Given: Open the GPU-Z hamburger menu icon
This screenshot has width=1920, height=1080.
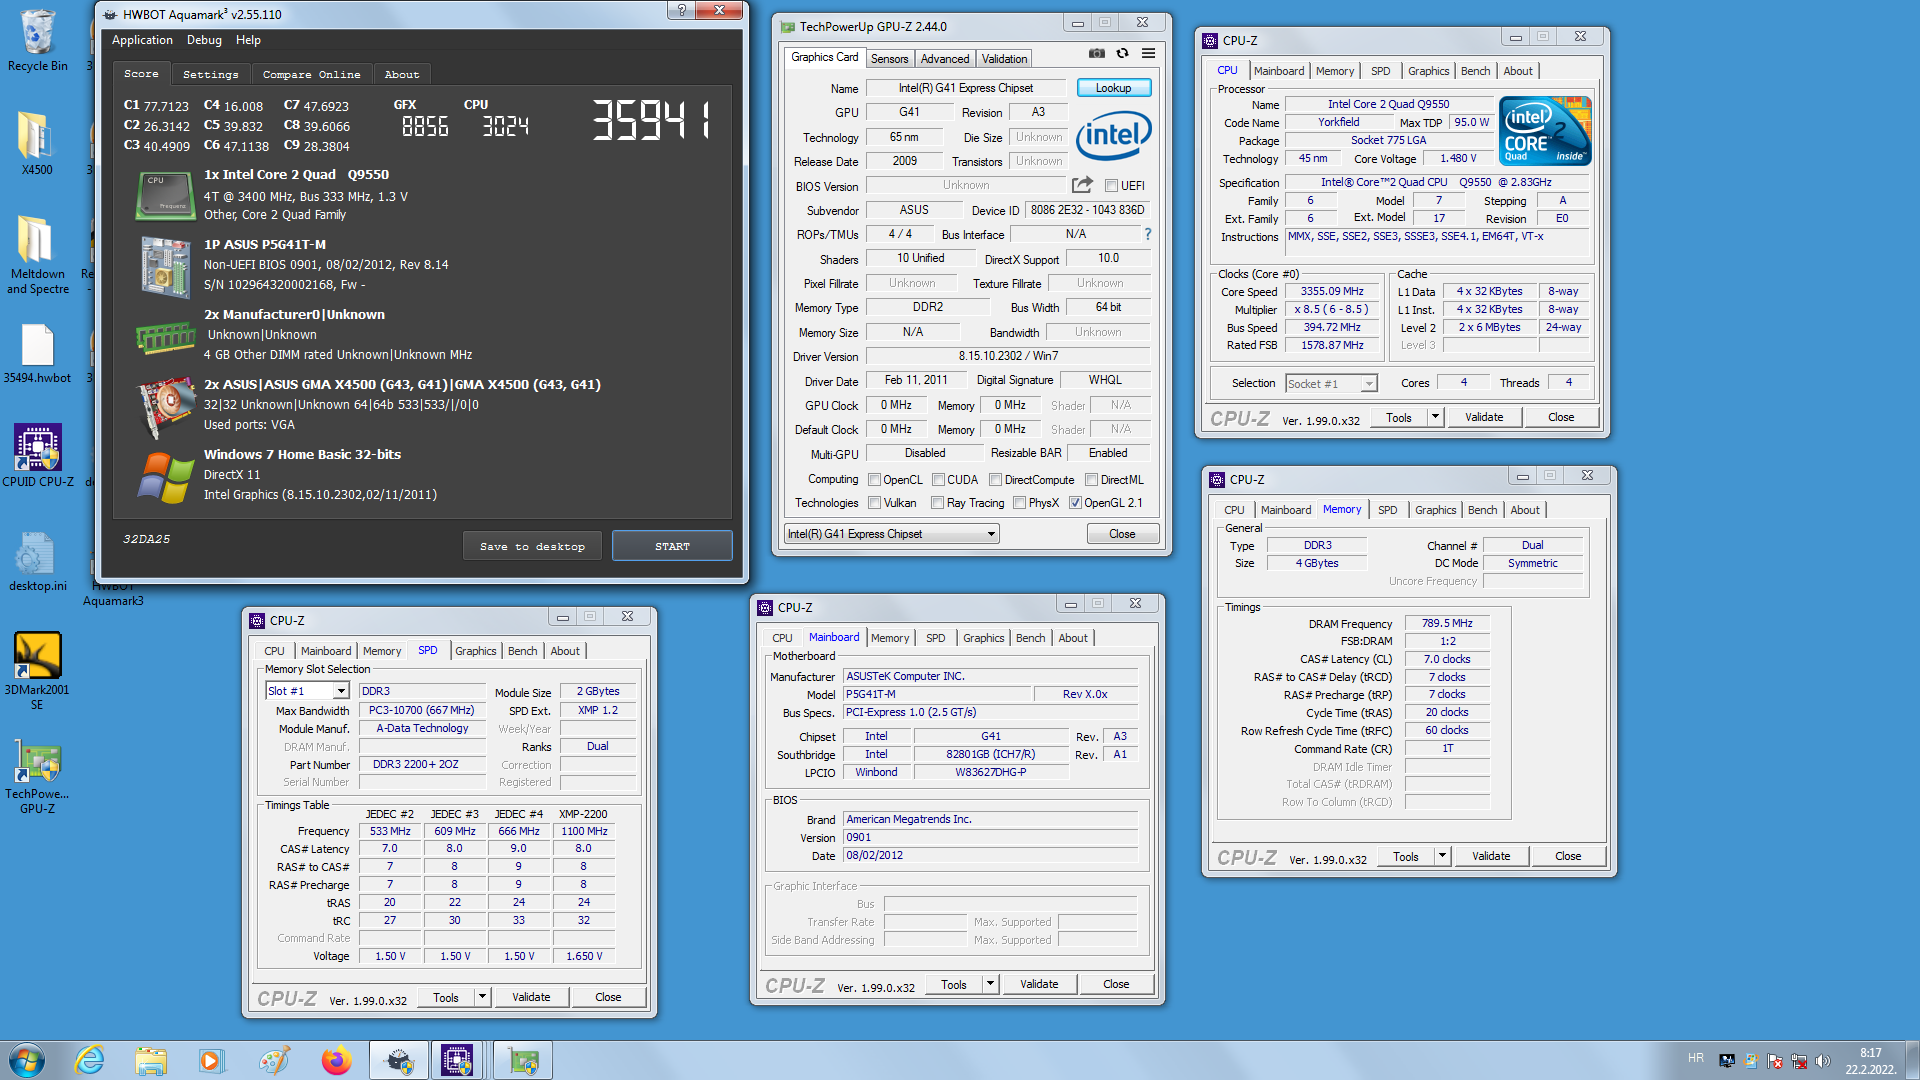Looking at the screenshot, I should point(1148,53).
